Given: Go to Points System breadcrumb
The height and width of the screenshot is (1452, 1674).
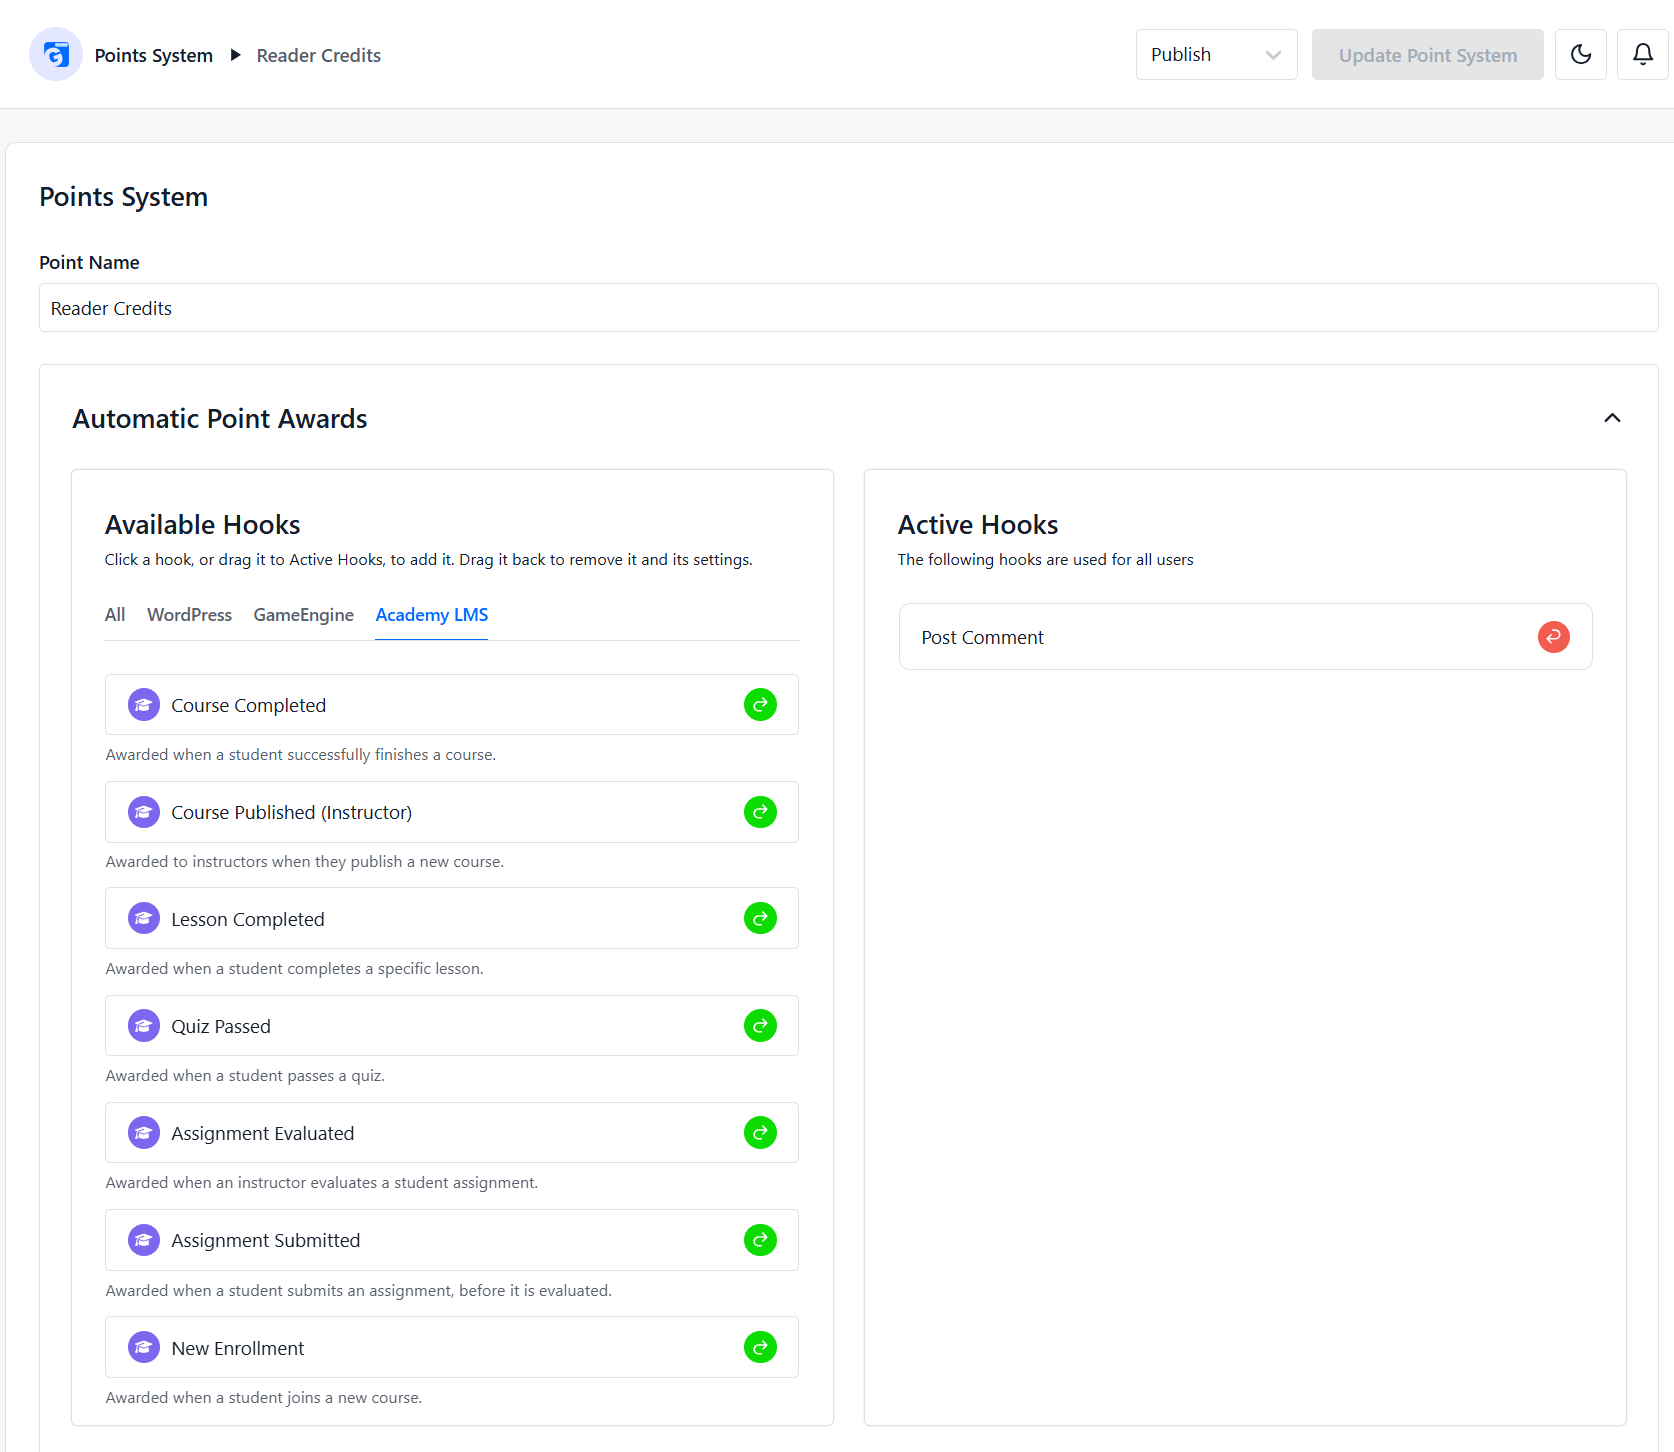Looking at the screenshot, I should [x=153, y=55].
